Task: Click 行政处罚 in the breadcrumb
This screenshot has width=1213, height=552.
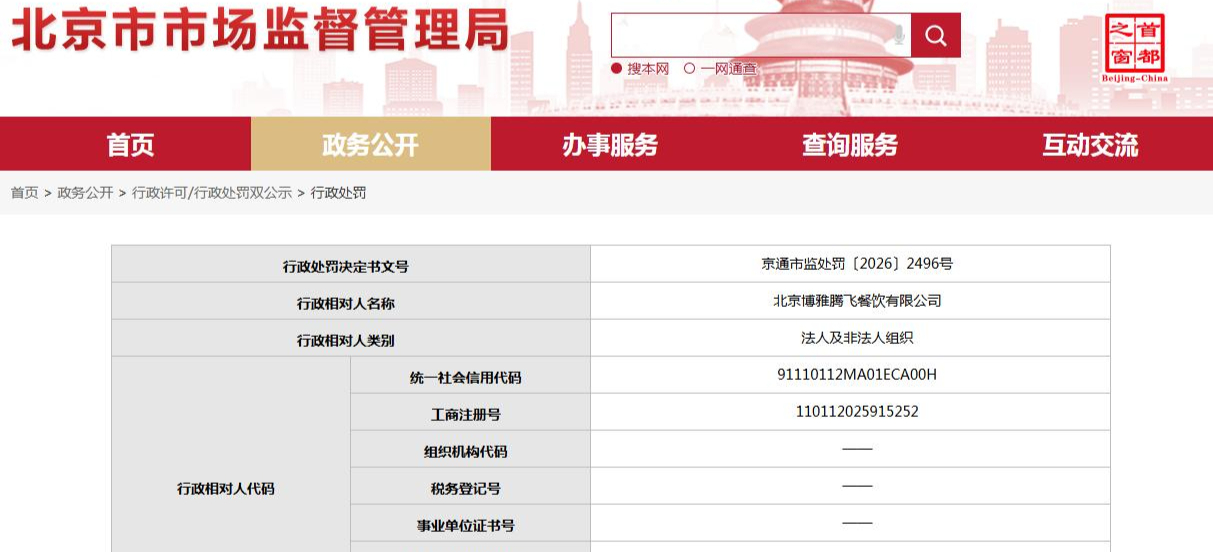Action: [x=338, y=193]
